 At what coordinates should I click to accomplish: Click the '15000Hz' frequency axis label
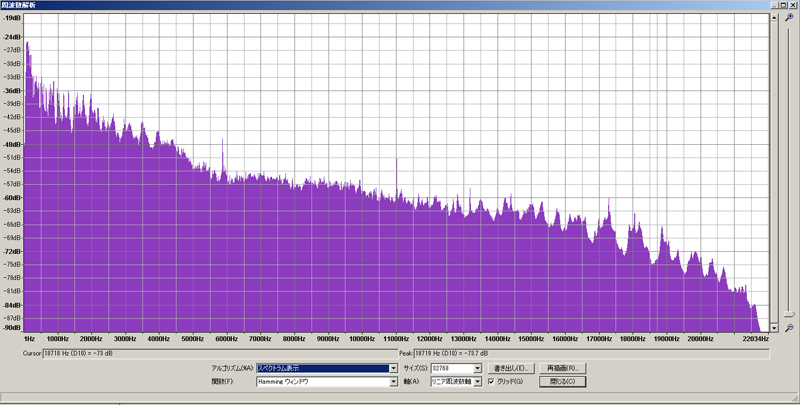[x=531, y=339]
